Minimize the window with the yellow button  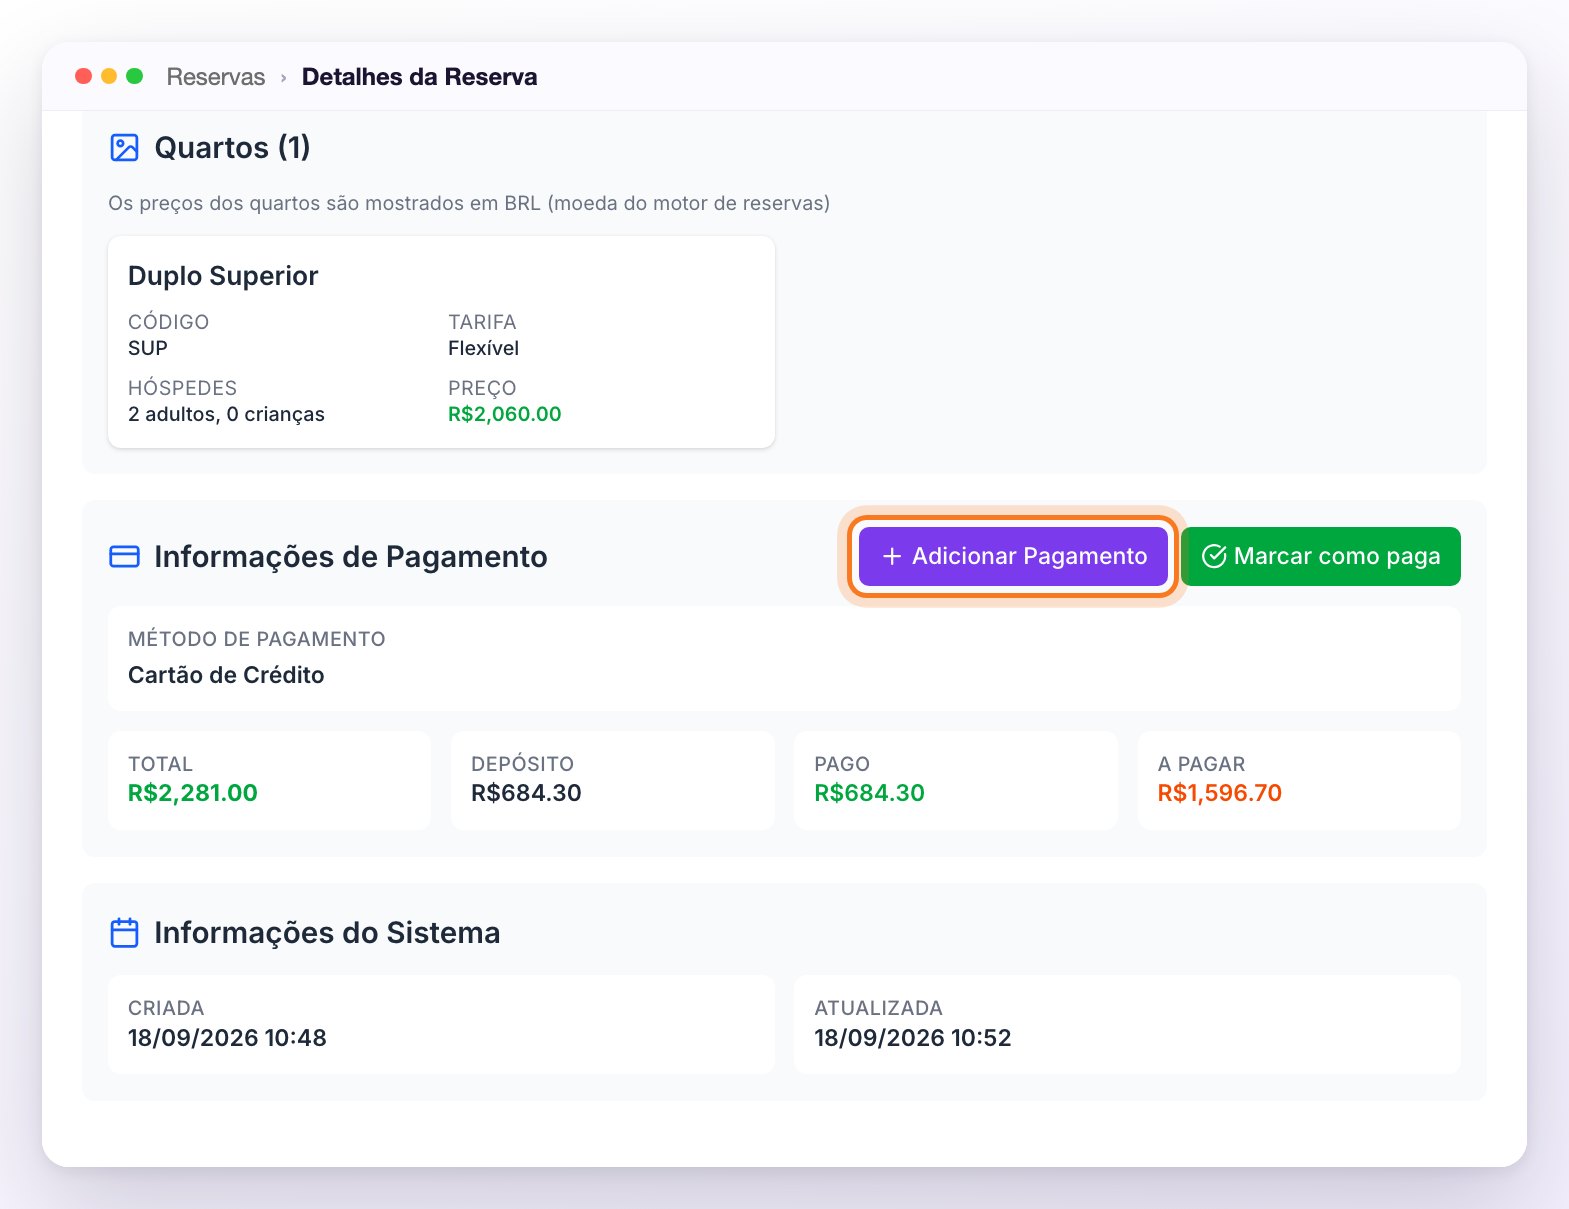pyautogui.click(x=109, y=76)
